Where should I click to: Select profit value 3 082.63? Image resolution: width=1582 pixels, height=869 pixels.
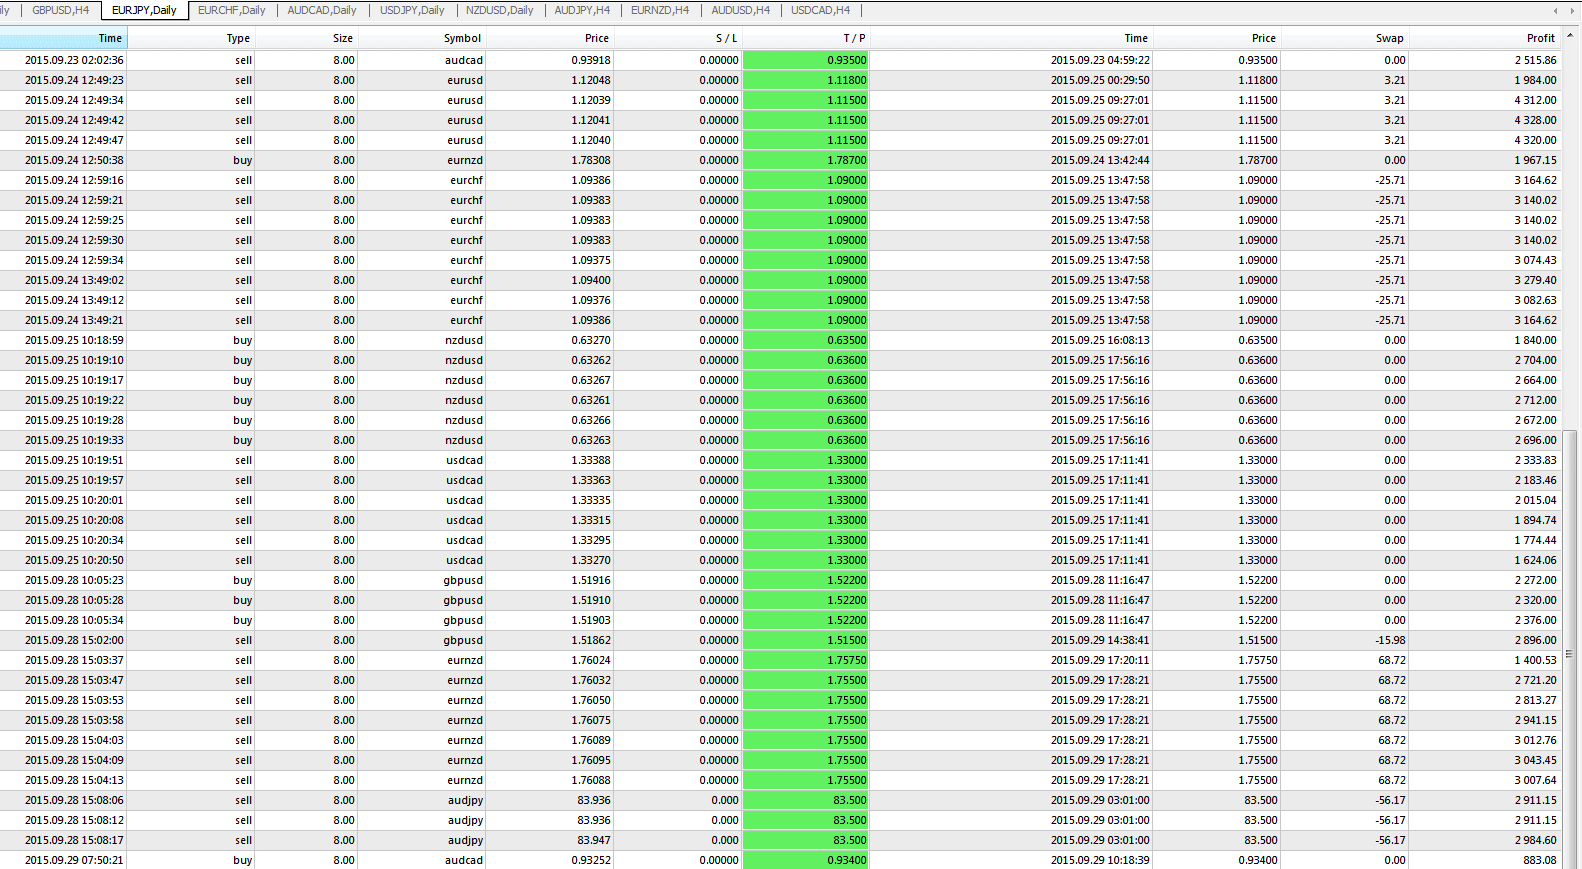[x=1535, y=300]
